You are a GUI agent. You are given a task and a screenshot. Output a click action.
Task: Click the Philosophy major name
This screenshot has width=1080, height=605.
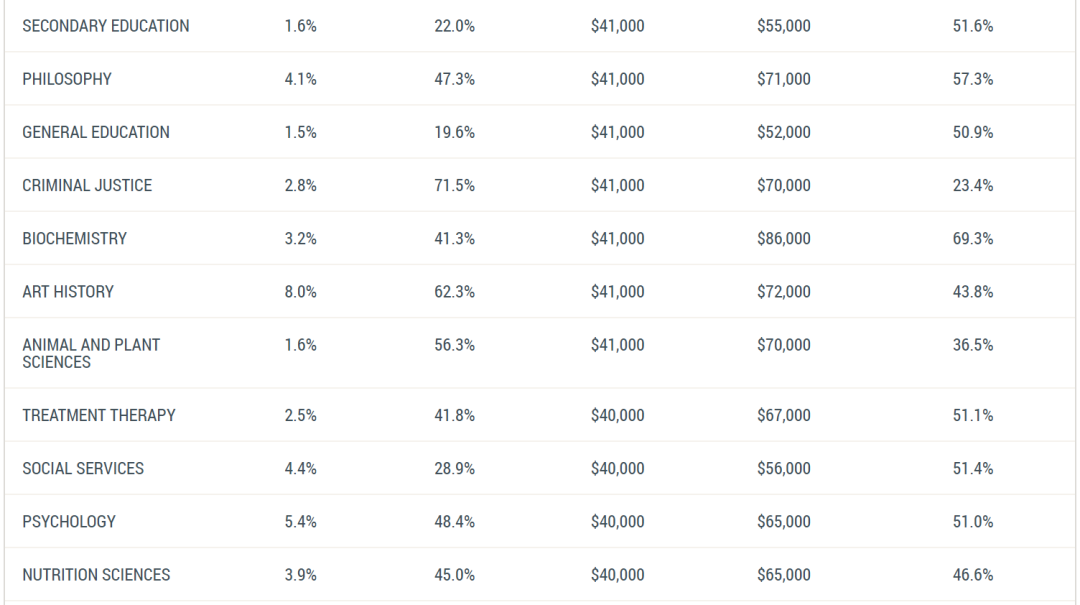click(67, 79)
